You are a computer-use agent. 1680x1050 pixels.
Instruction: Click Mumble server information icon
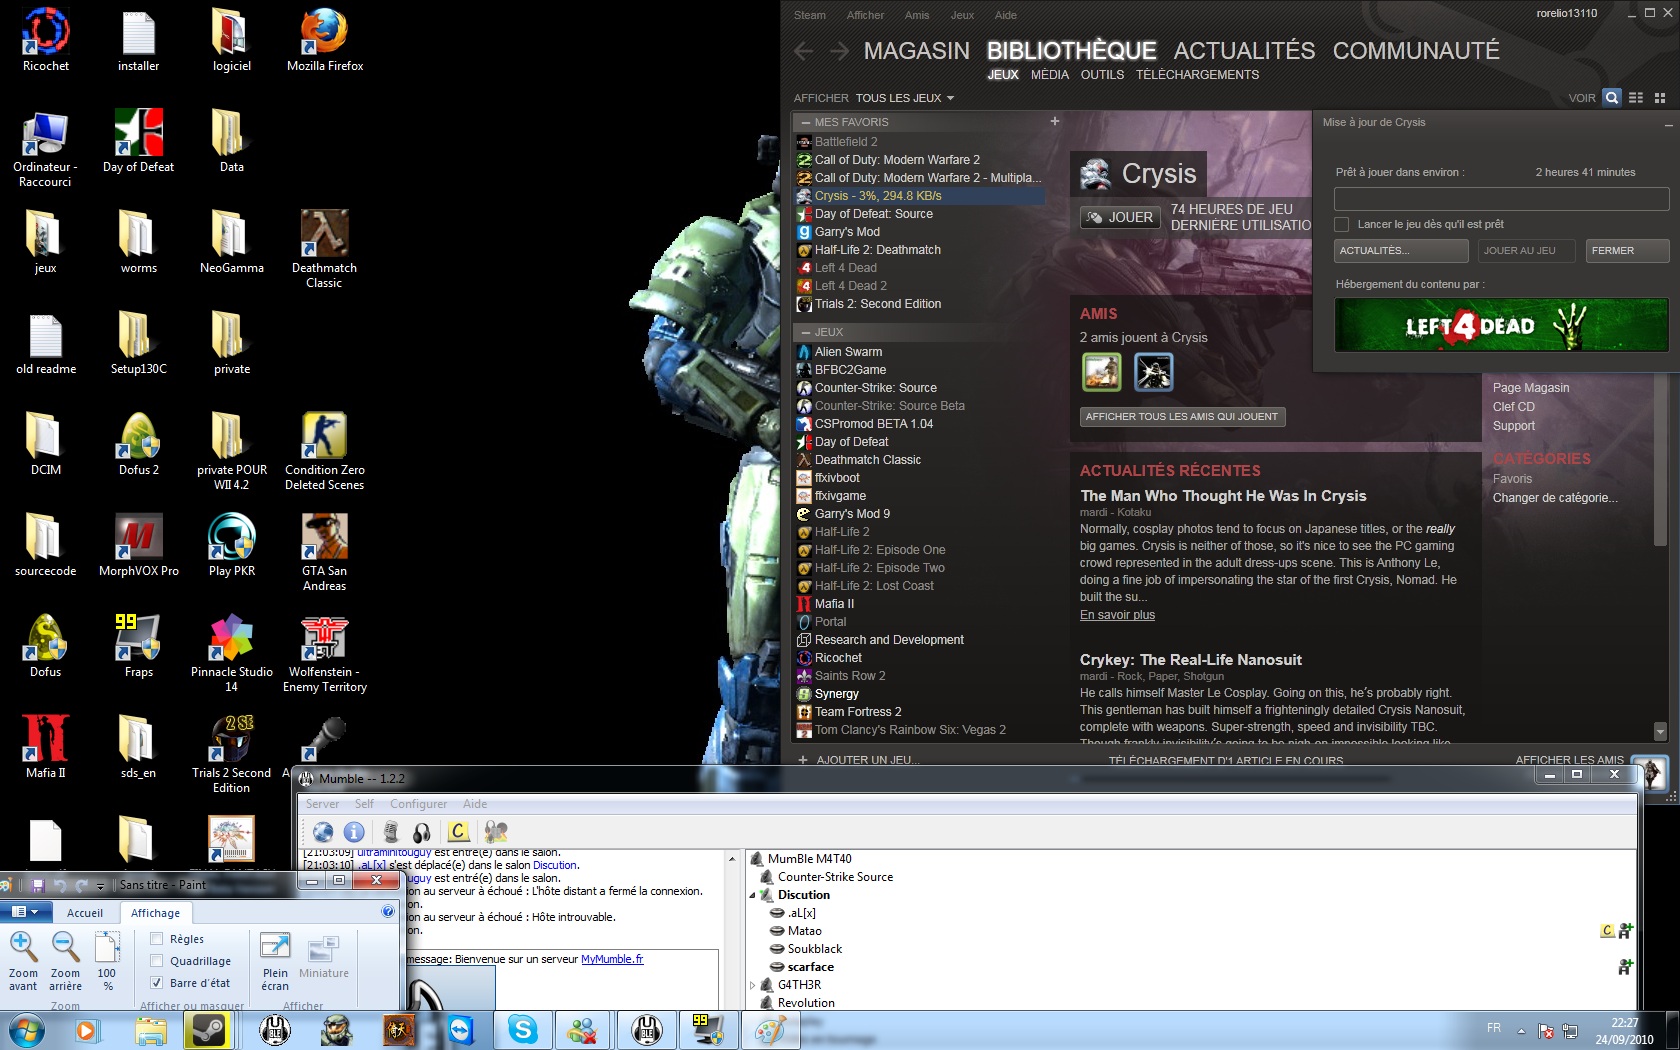coord(354,831)
